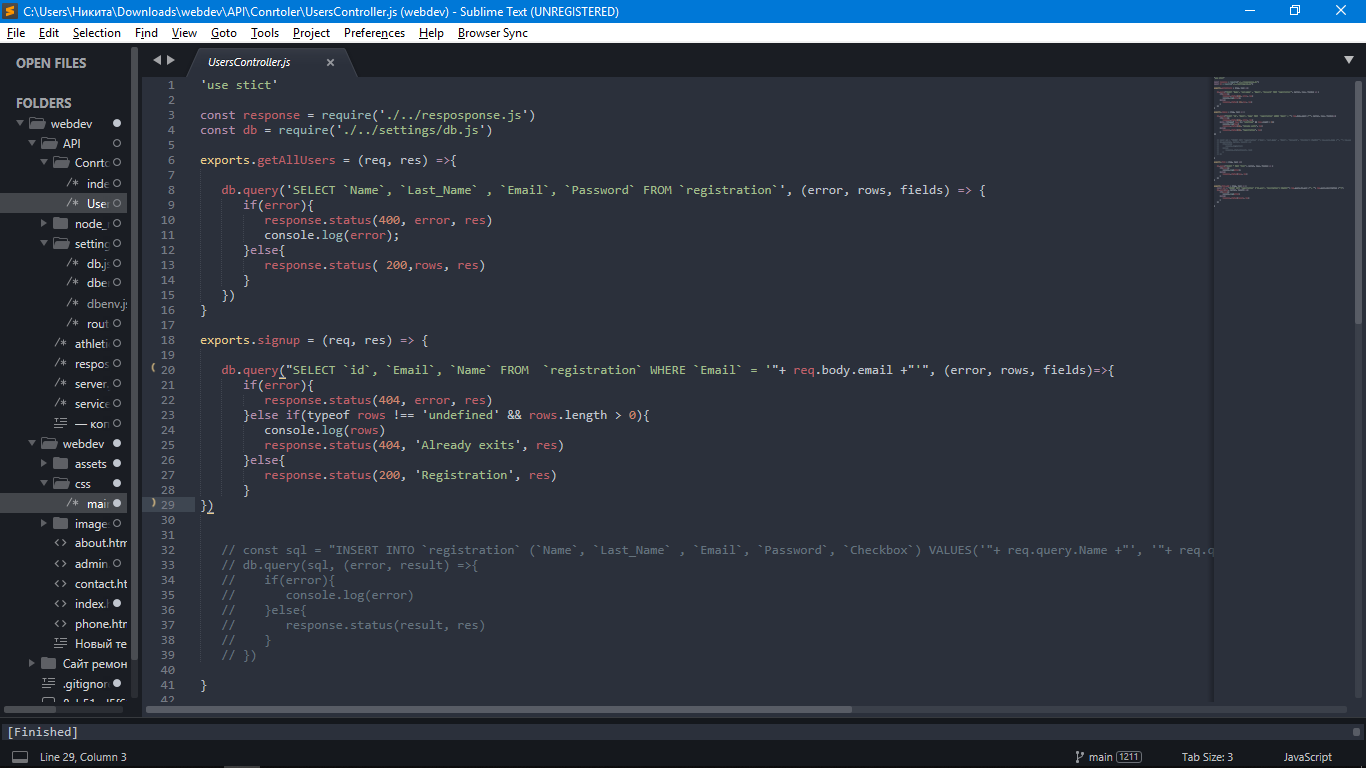1366x768 pixels.
Task: Click the Git branch icon for main
Action: 1080,757
